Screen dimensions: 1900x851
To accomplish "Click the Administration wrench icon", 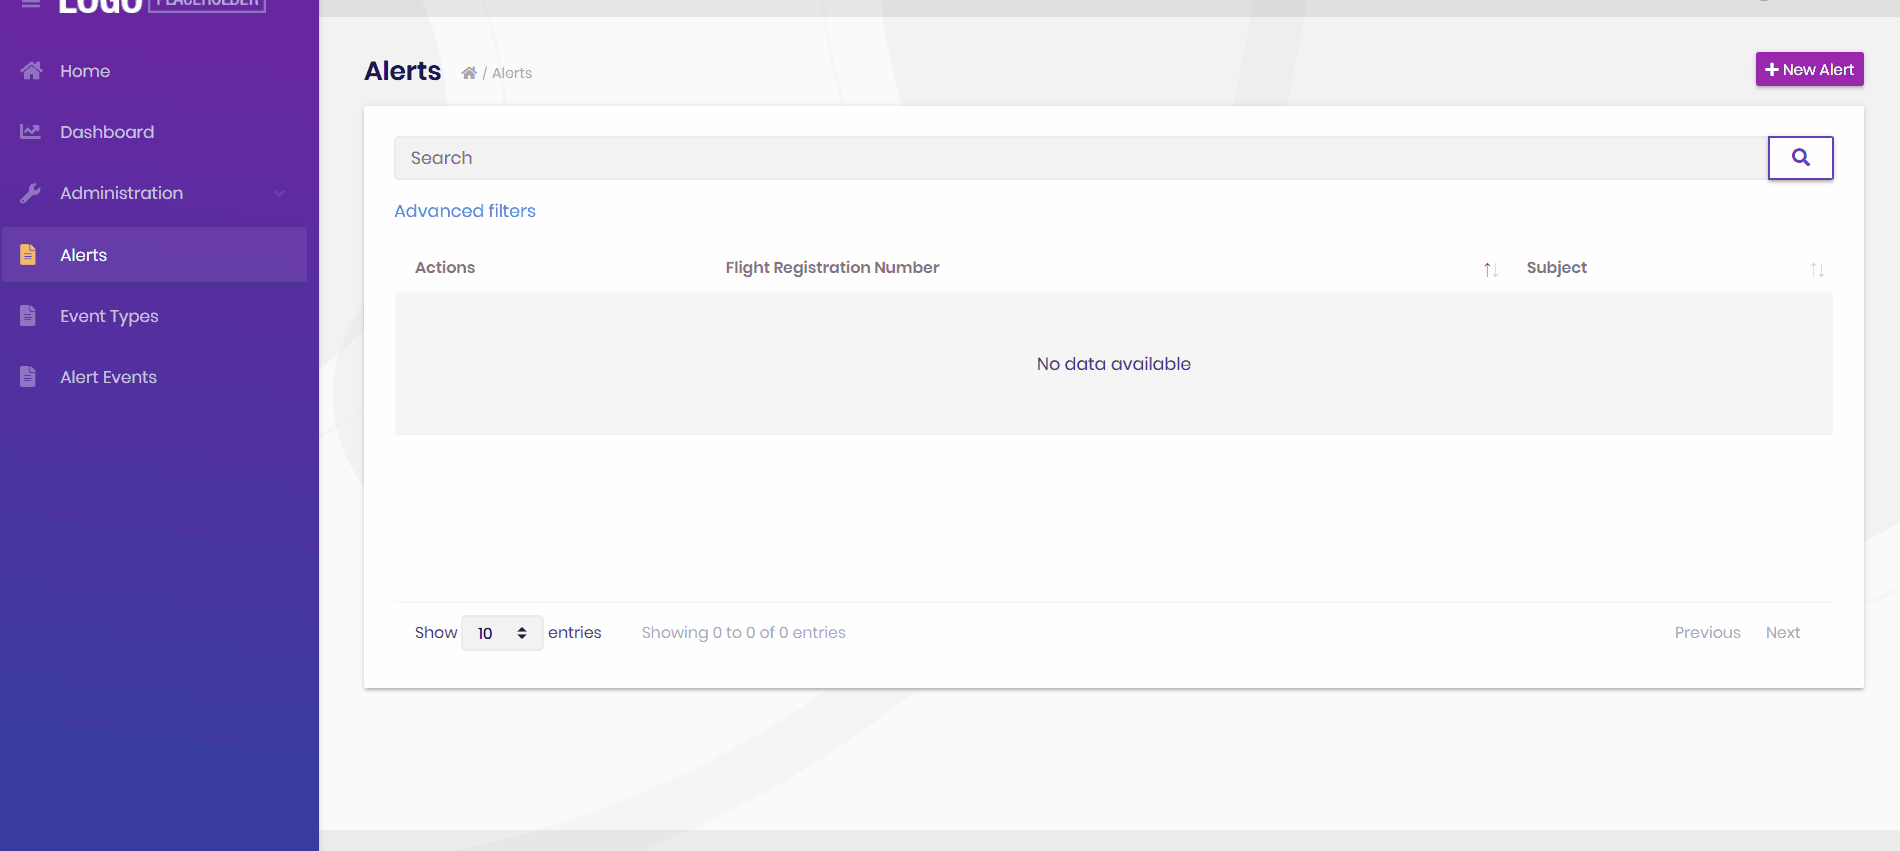I will coord(31,193).
